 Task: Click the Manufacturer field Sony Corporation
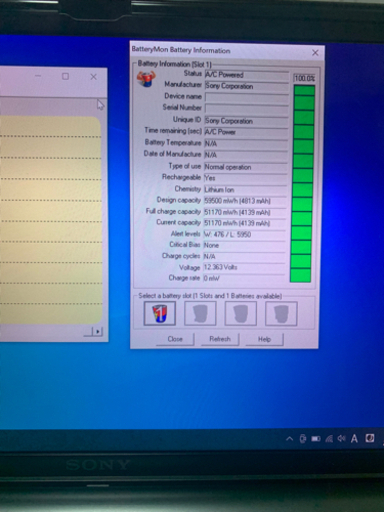pyautogui.click(x=247, y=86)
